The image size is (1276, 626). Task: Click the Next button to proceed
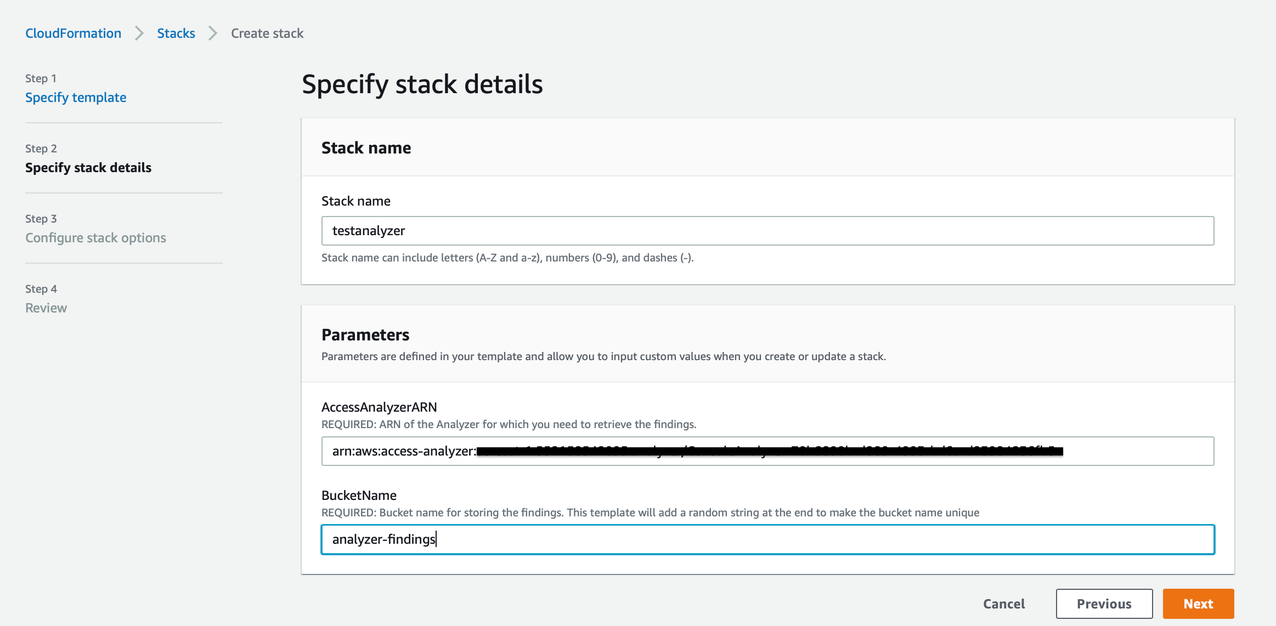[x=1197, y=603]
